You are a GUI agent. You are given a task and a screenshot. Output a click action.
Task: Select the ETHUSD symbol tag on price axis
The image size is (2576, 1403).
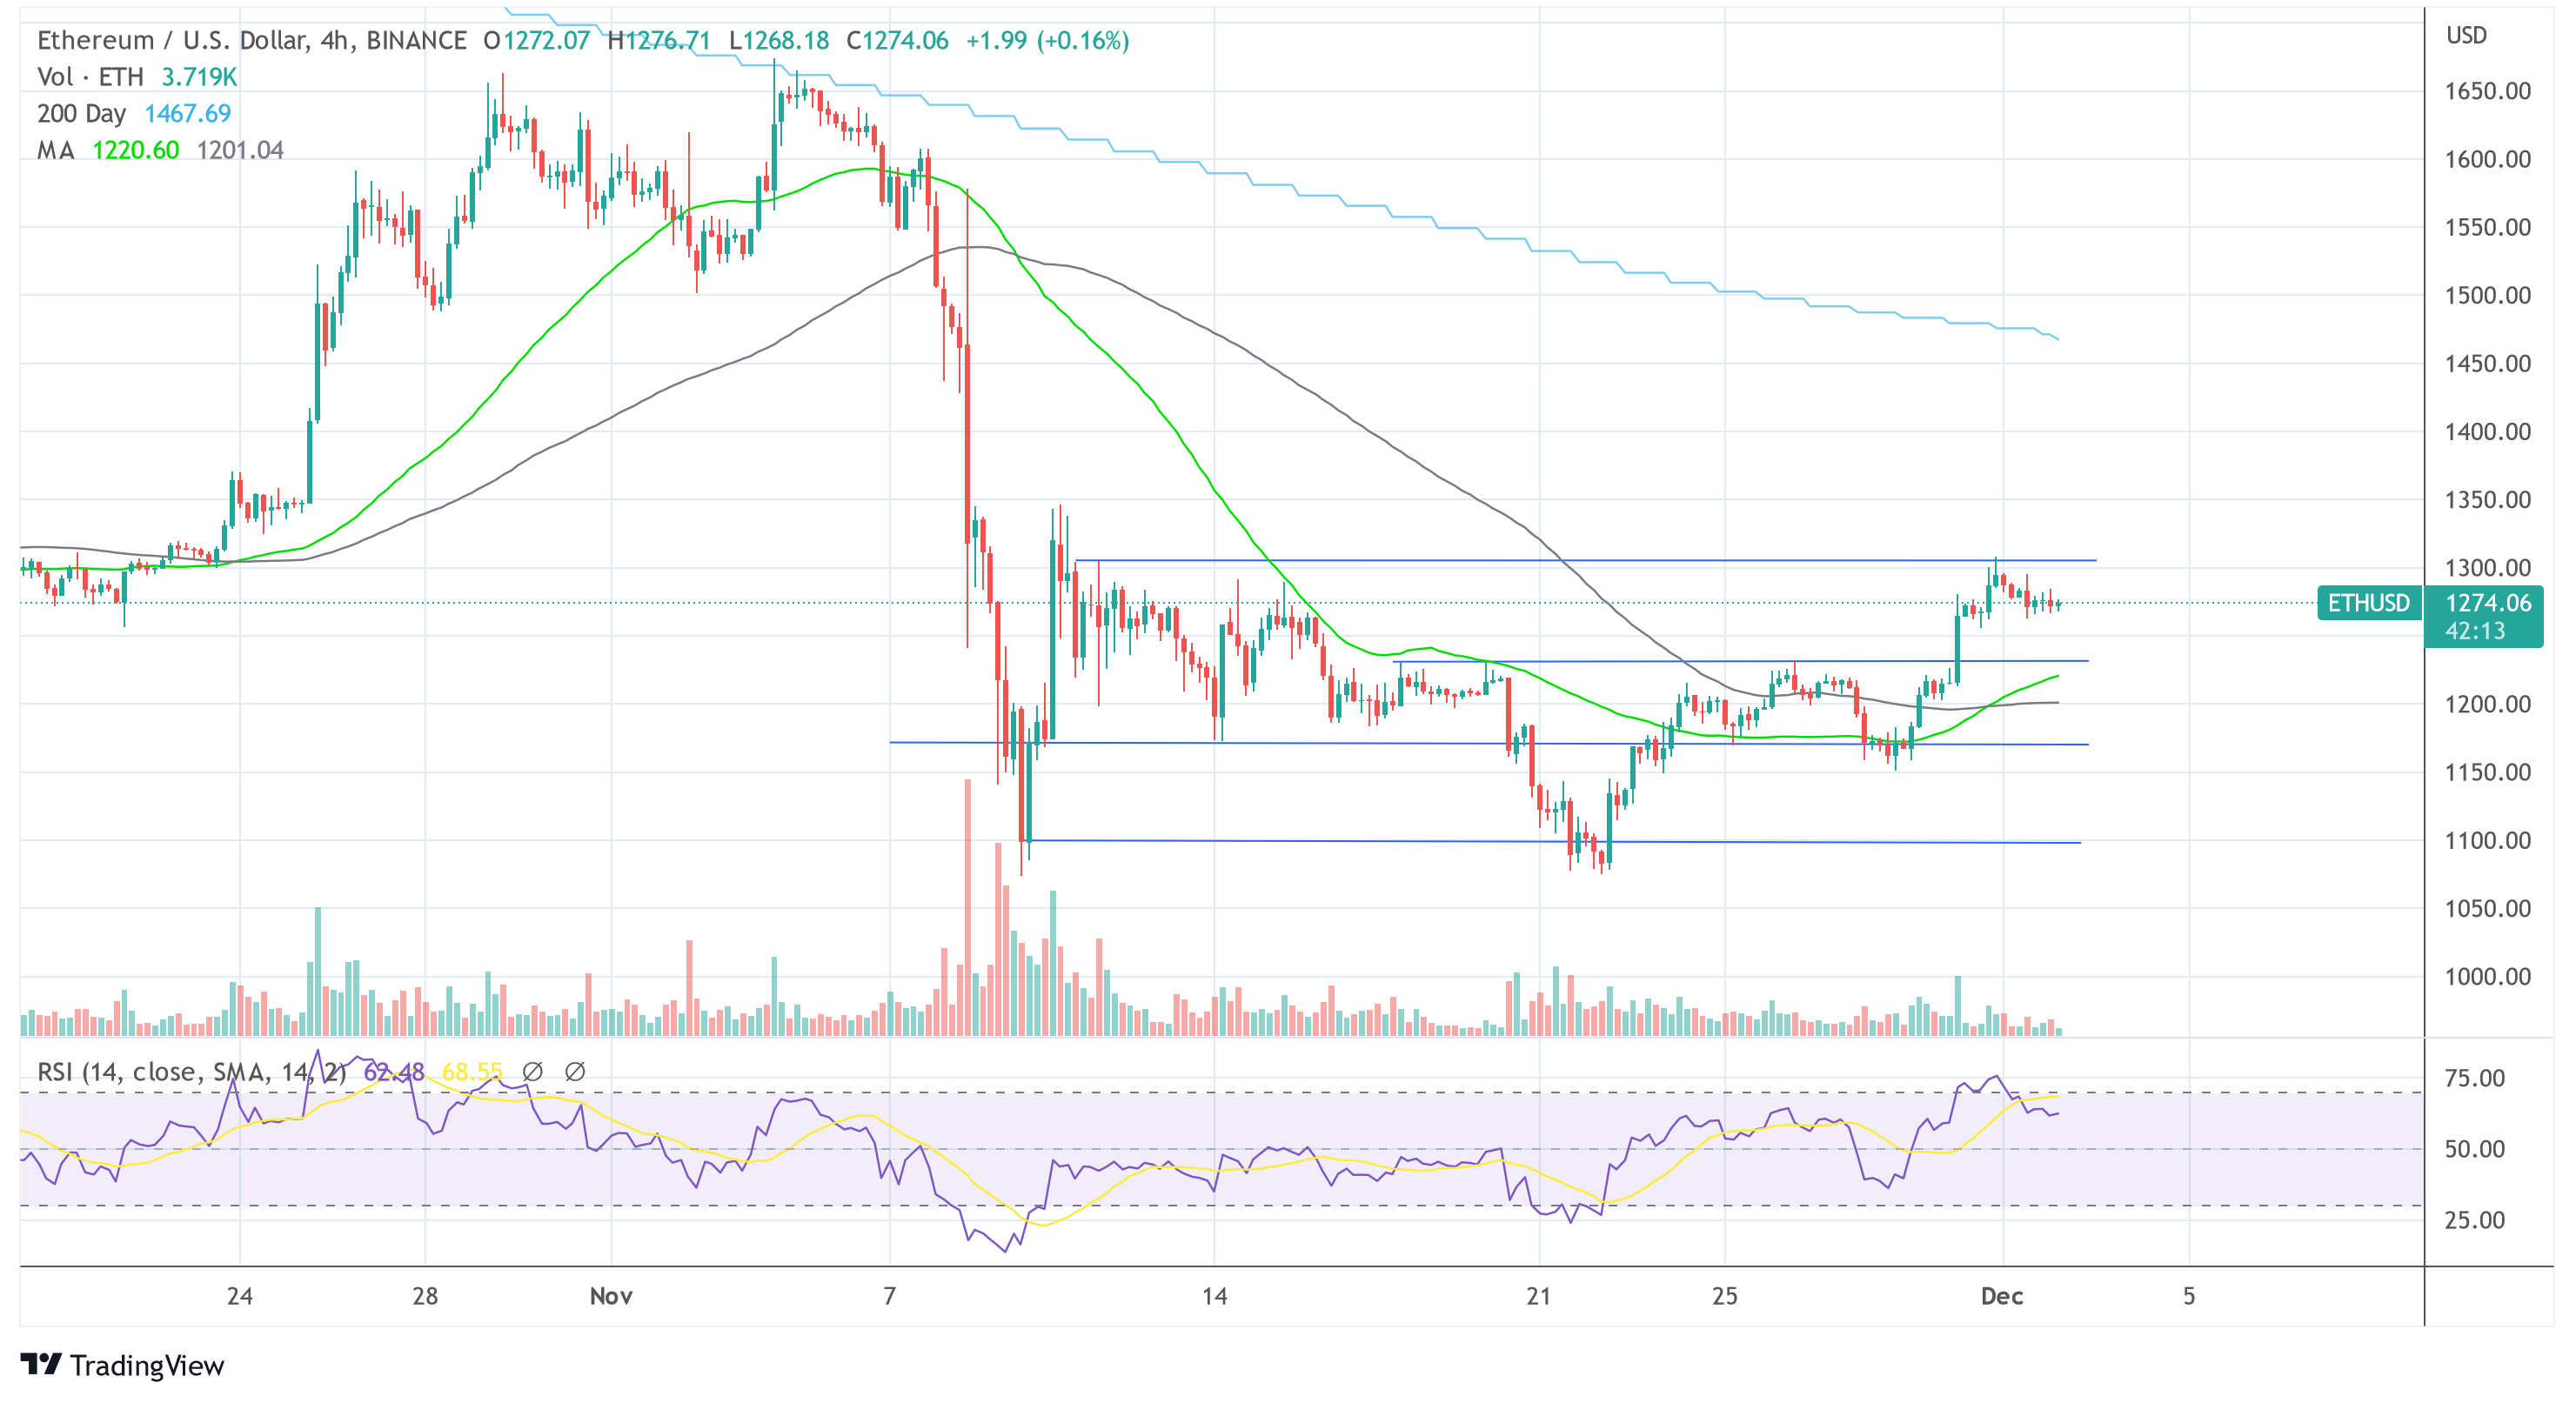2368,603
